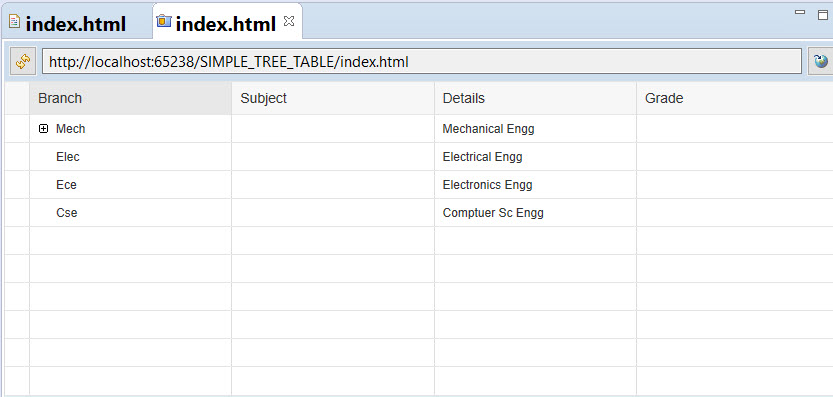The width and height of the screenshot is (833, 397).
Task: Click the row selector of the Elec row
Action: (x=16, y=157)
